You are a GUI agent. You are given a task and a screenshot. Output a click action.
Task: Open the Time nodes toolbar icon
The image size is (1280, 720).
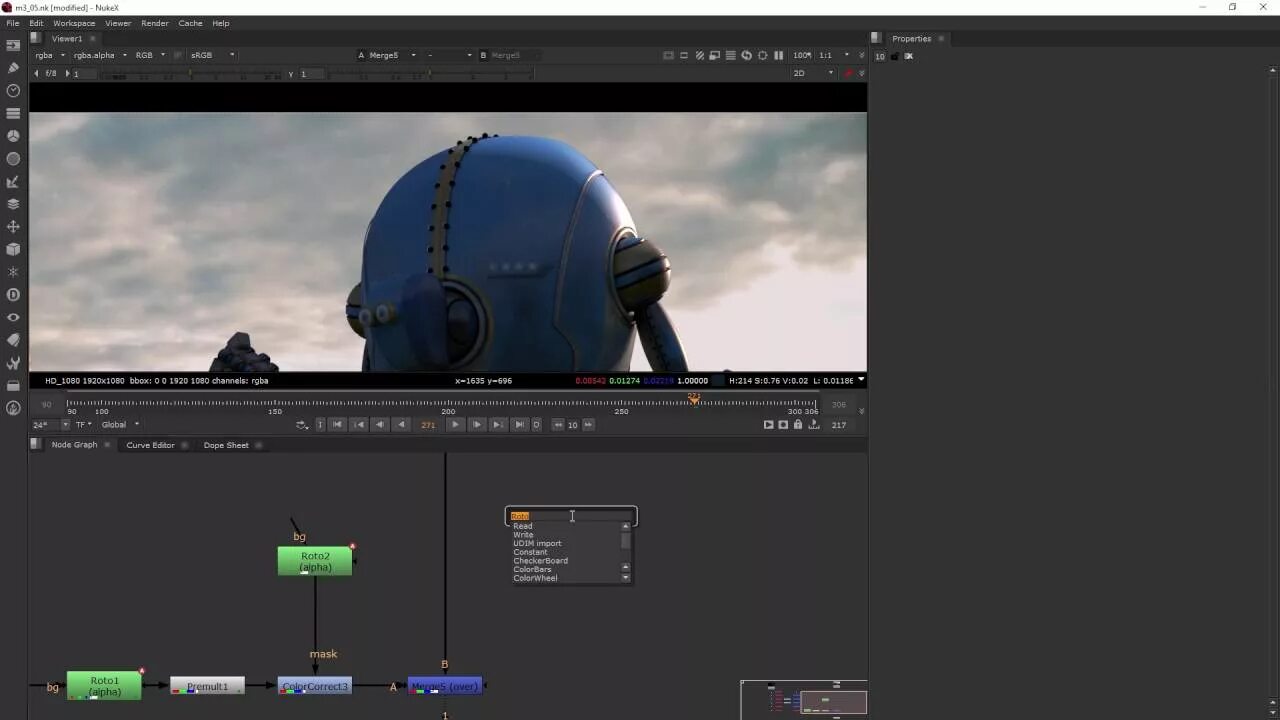pyautogui.click(x=13, y=90)
